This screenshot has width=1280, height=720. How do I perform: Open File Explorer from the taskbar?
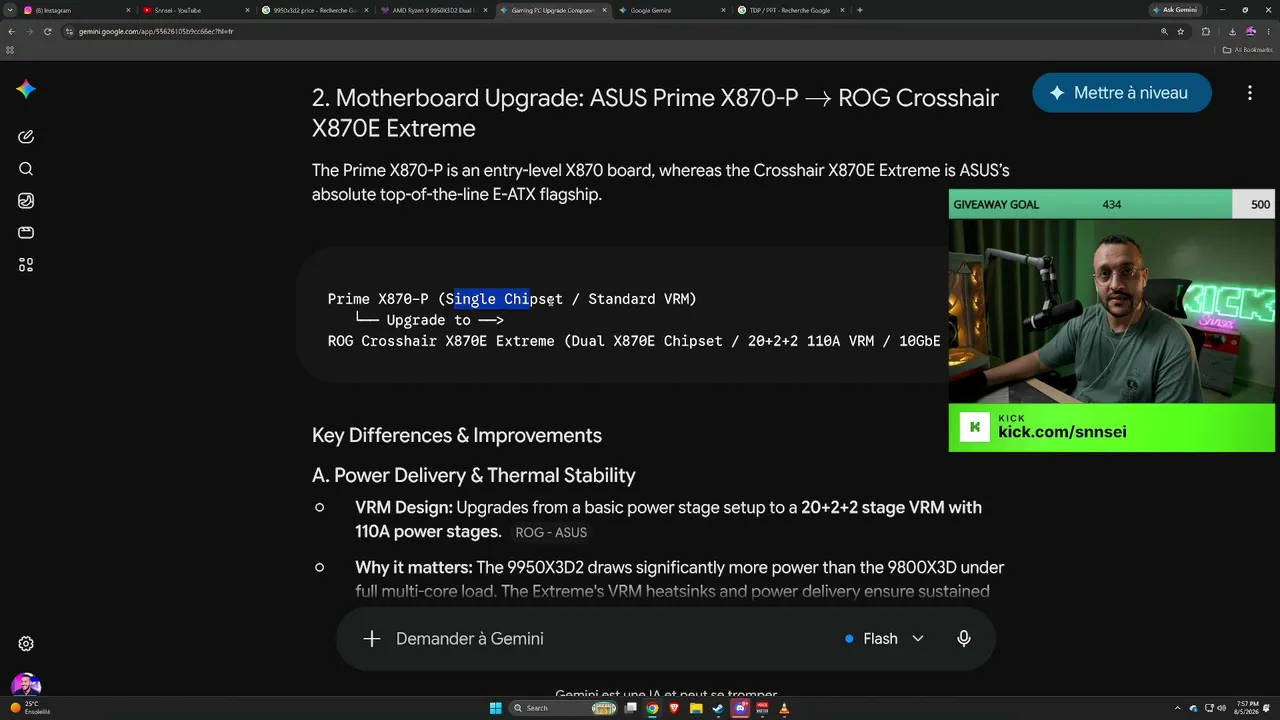coord(696,708)
